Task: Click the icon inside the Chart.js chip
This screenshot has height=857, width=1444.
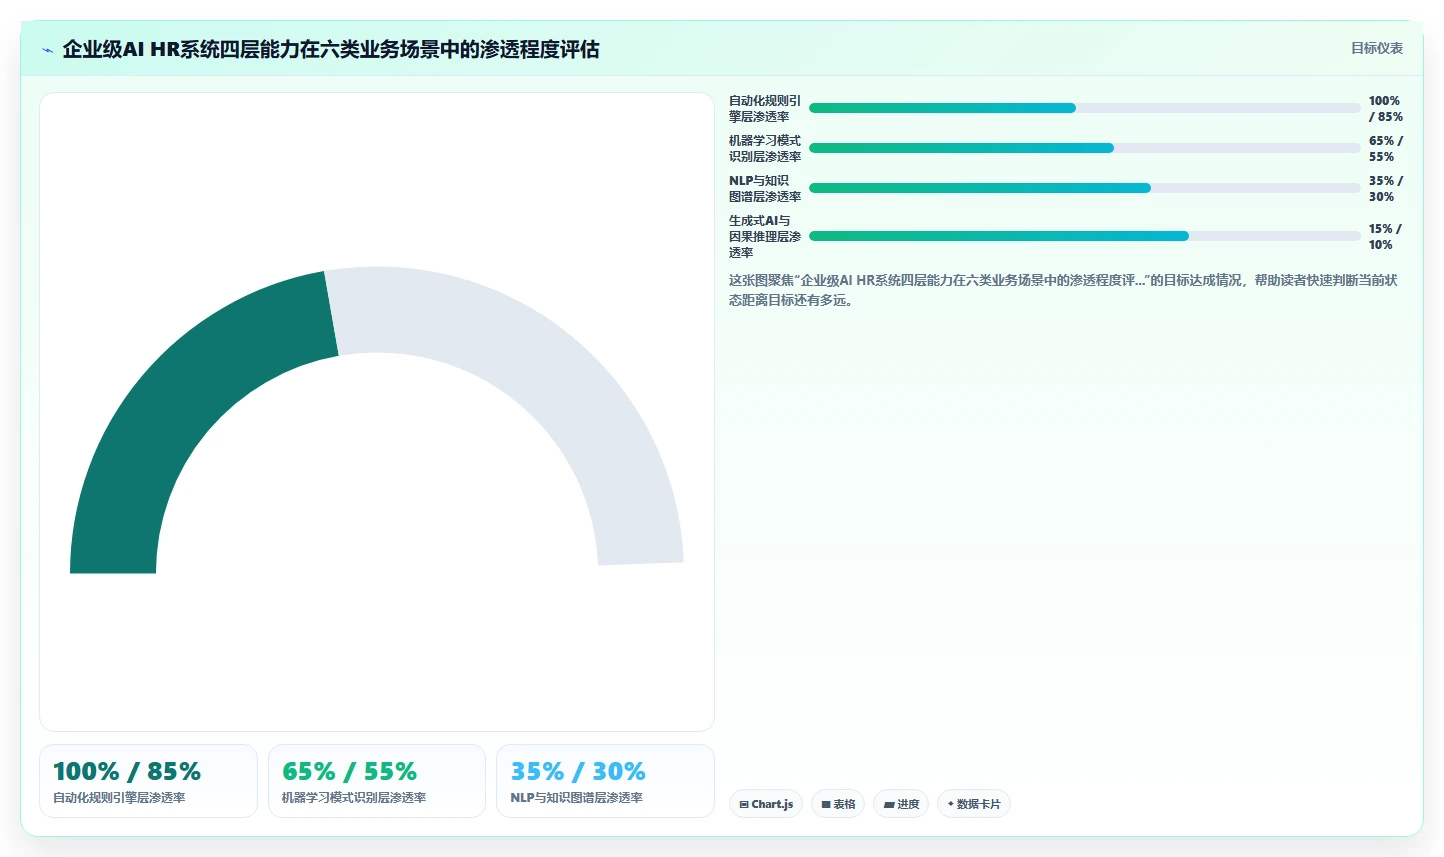Action: click(744, 804)
